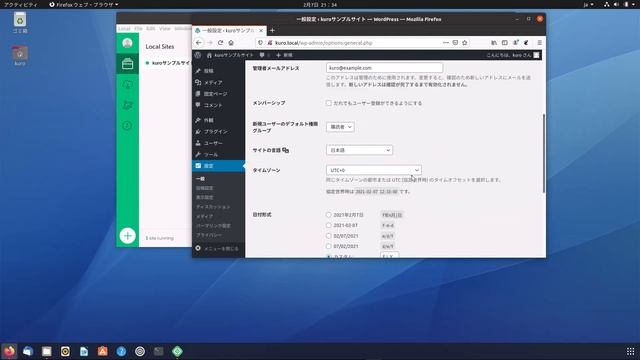Go back using Firefox's back arrow
640x360 pixels.
pyautogui.click(x=199, y=42)
